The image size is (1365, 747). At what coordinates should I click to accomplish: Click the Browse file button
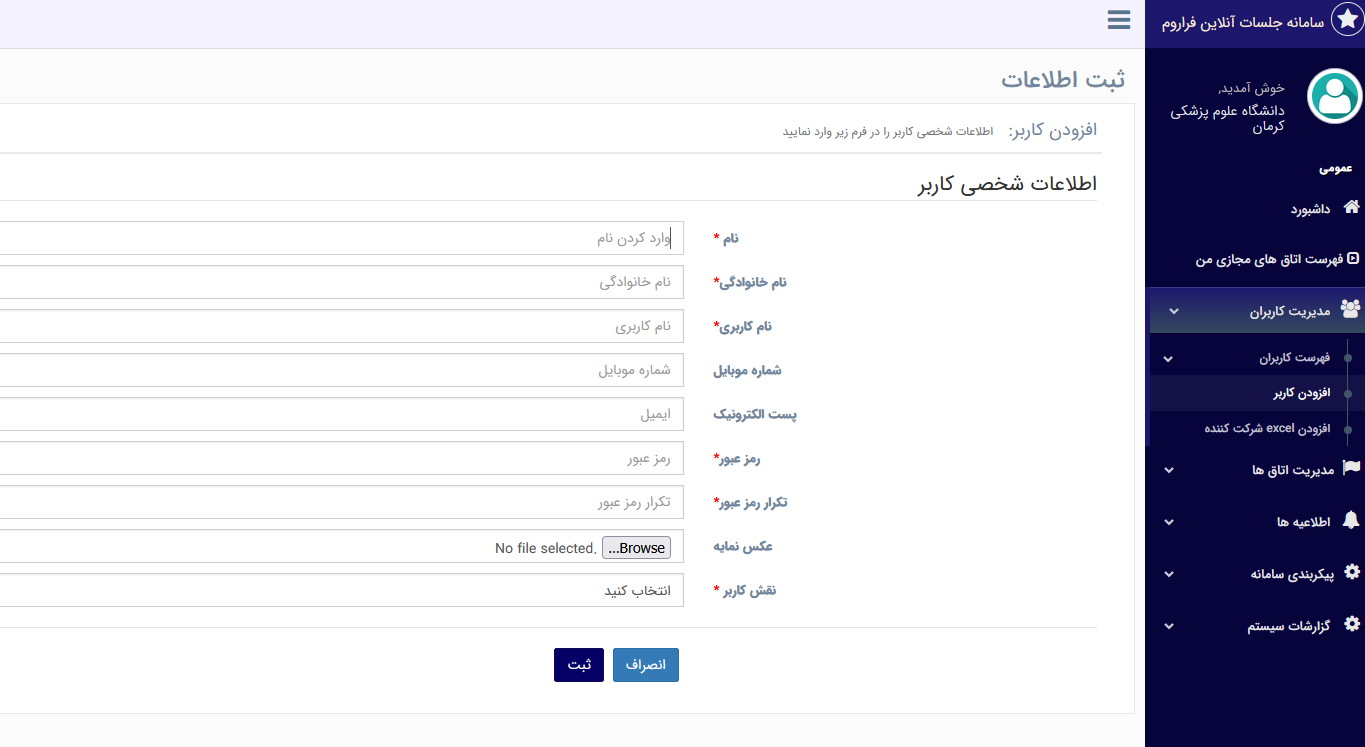(x=636, y=548)
